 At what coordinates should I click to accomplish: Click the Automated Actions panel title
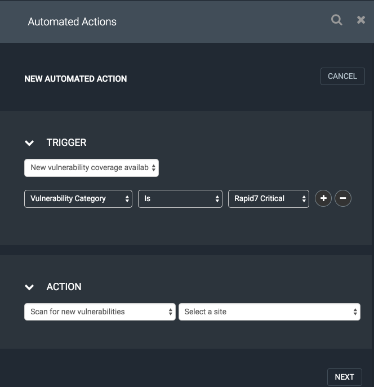(x=72, y=22)
